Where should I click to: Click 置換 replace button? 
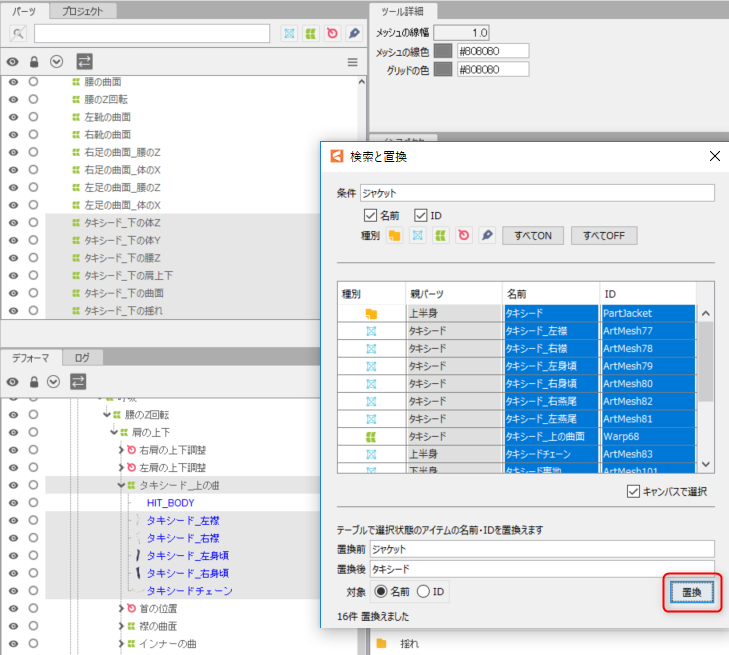(x=692, y=592)
